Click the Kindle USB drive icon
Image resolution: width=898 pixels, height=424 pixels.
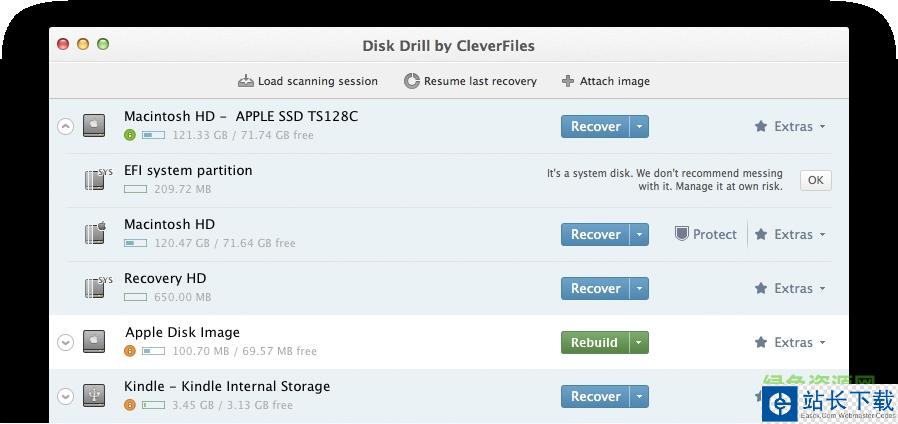click(94, 396)
